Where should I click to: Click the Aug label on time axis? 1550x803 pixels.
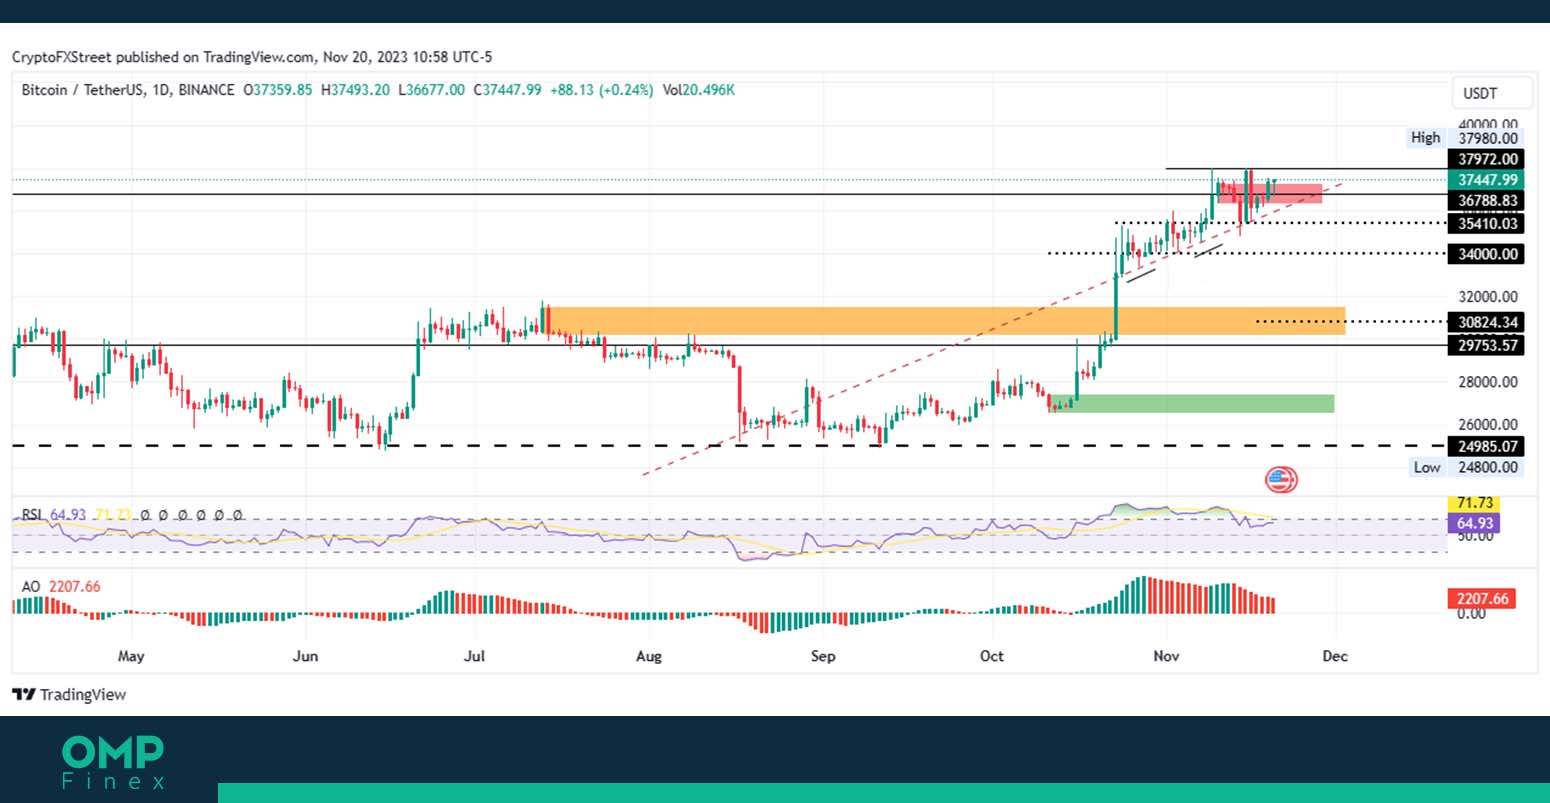tap(649, 656)
